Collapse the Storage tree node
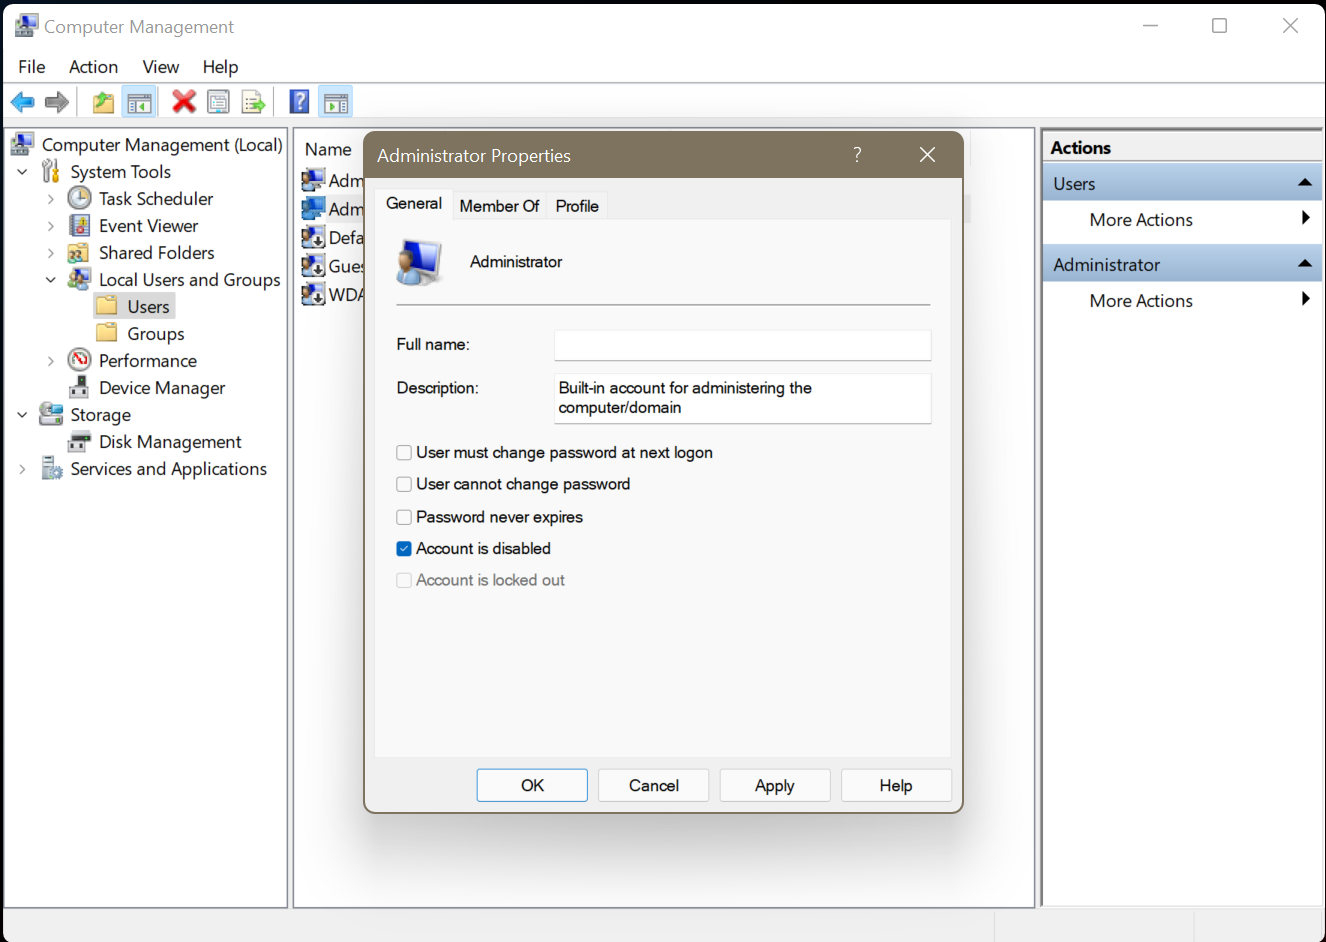This screenshot has width=1326, height=942. 22,415
